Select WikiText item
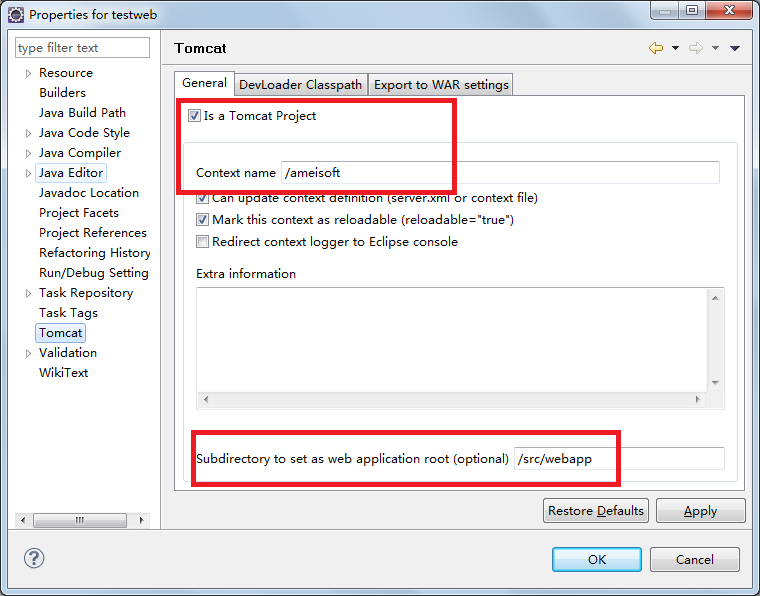The image size is (760, 596). click(x=63, y=373)
